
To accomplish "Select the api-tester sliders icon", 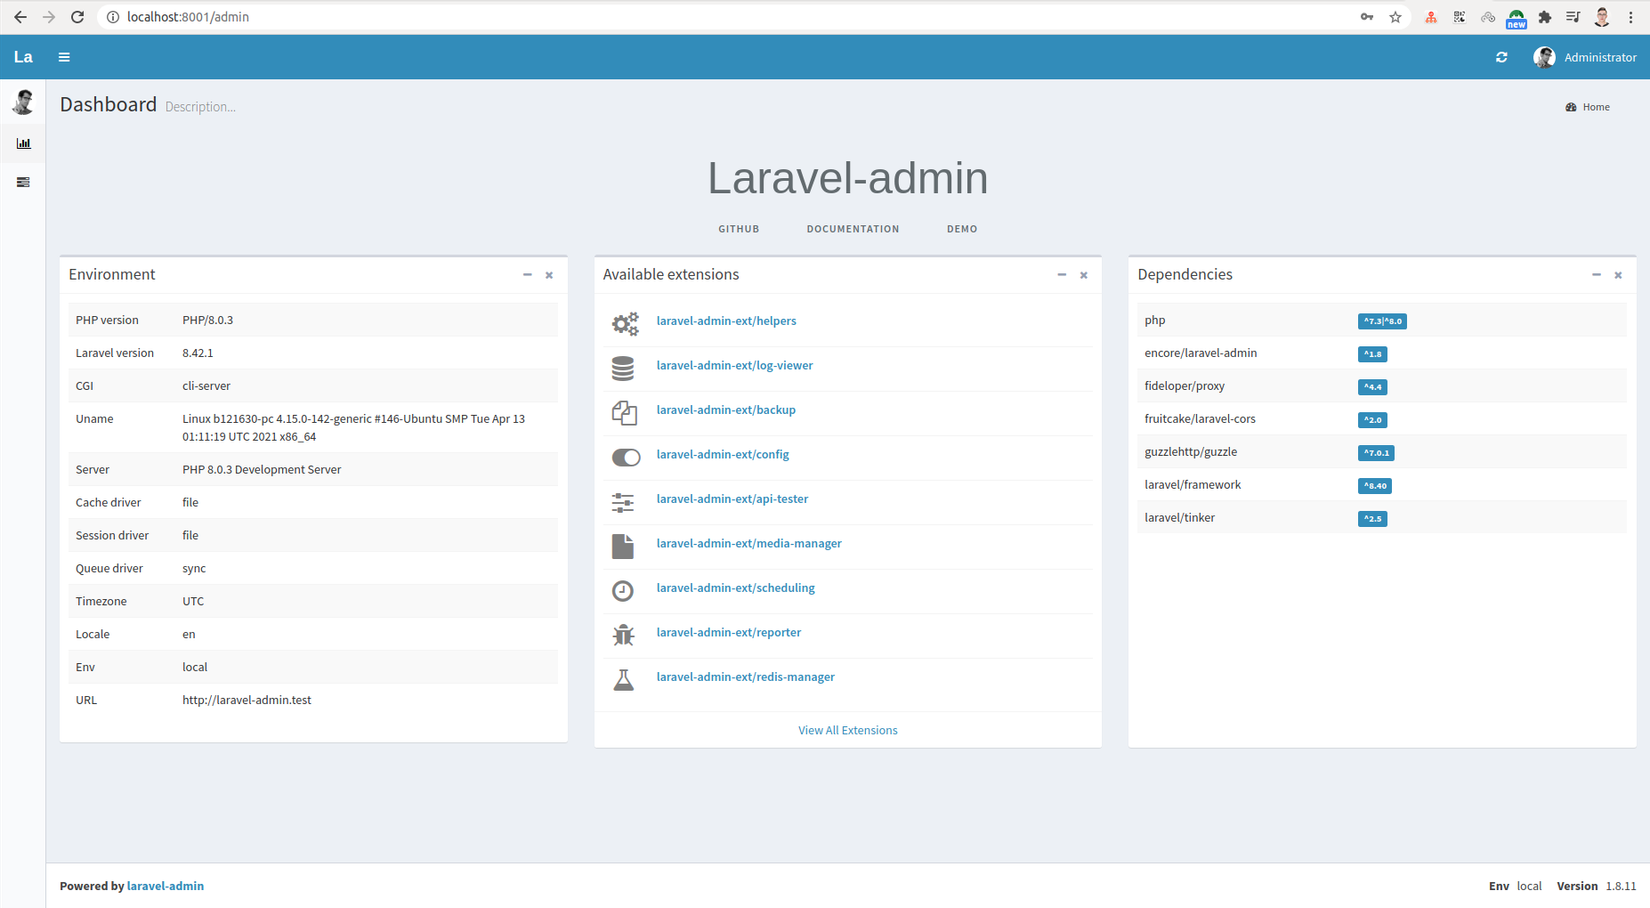I will (623, 502).
